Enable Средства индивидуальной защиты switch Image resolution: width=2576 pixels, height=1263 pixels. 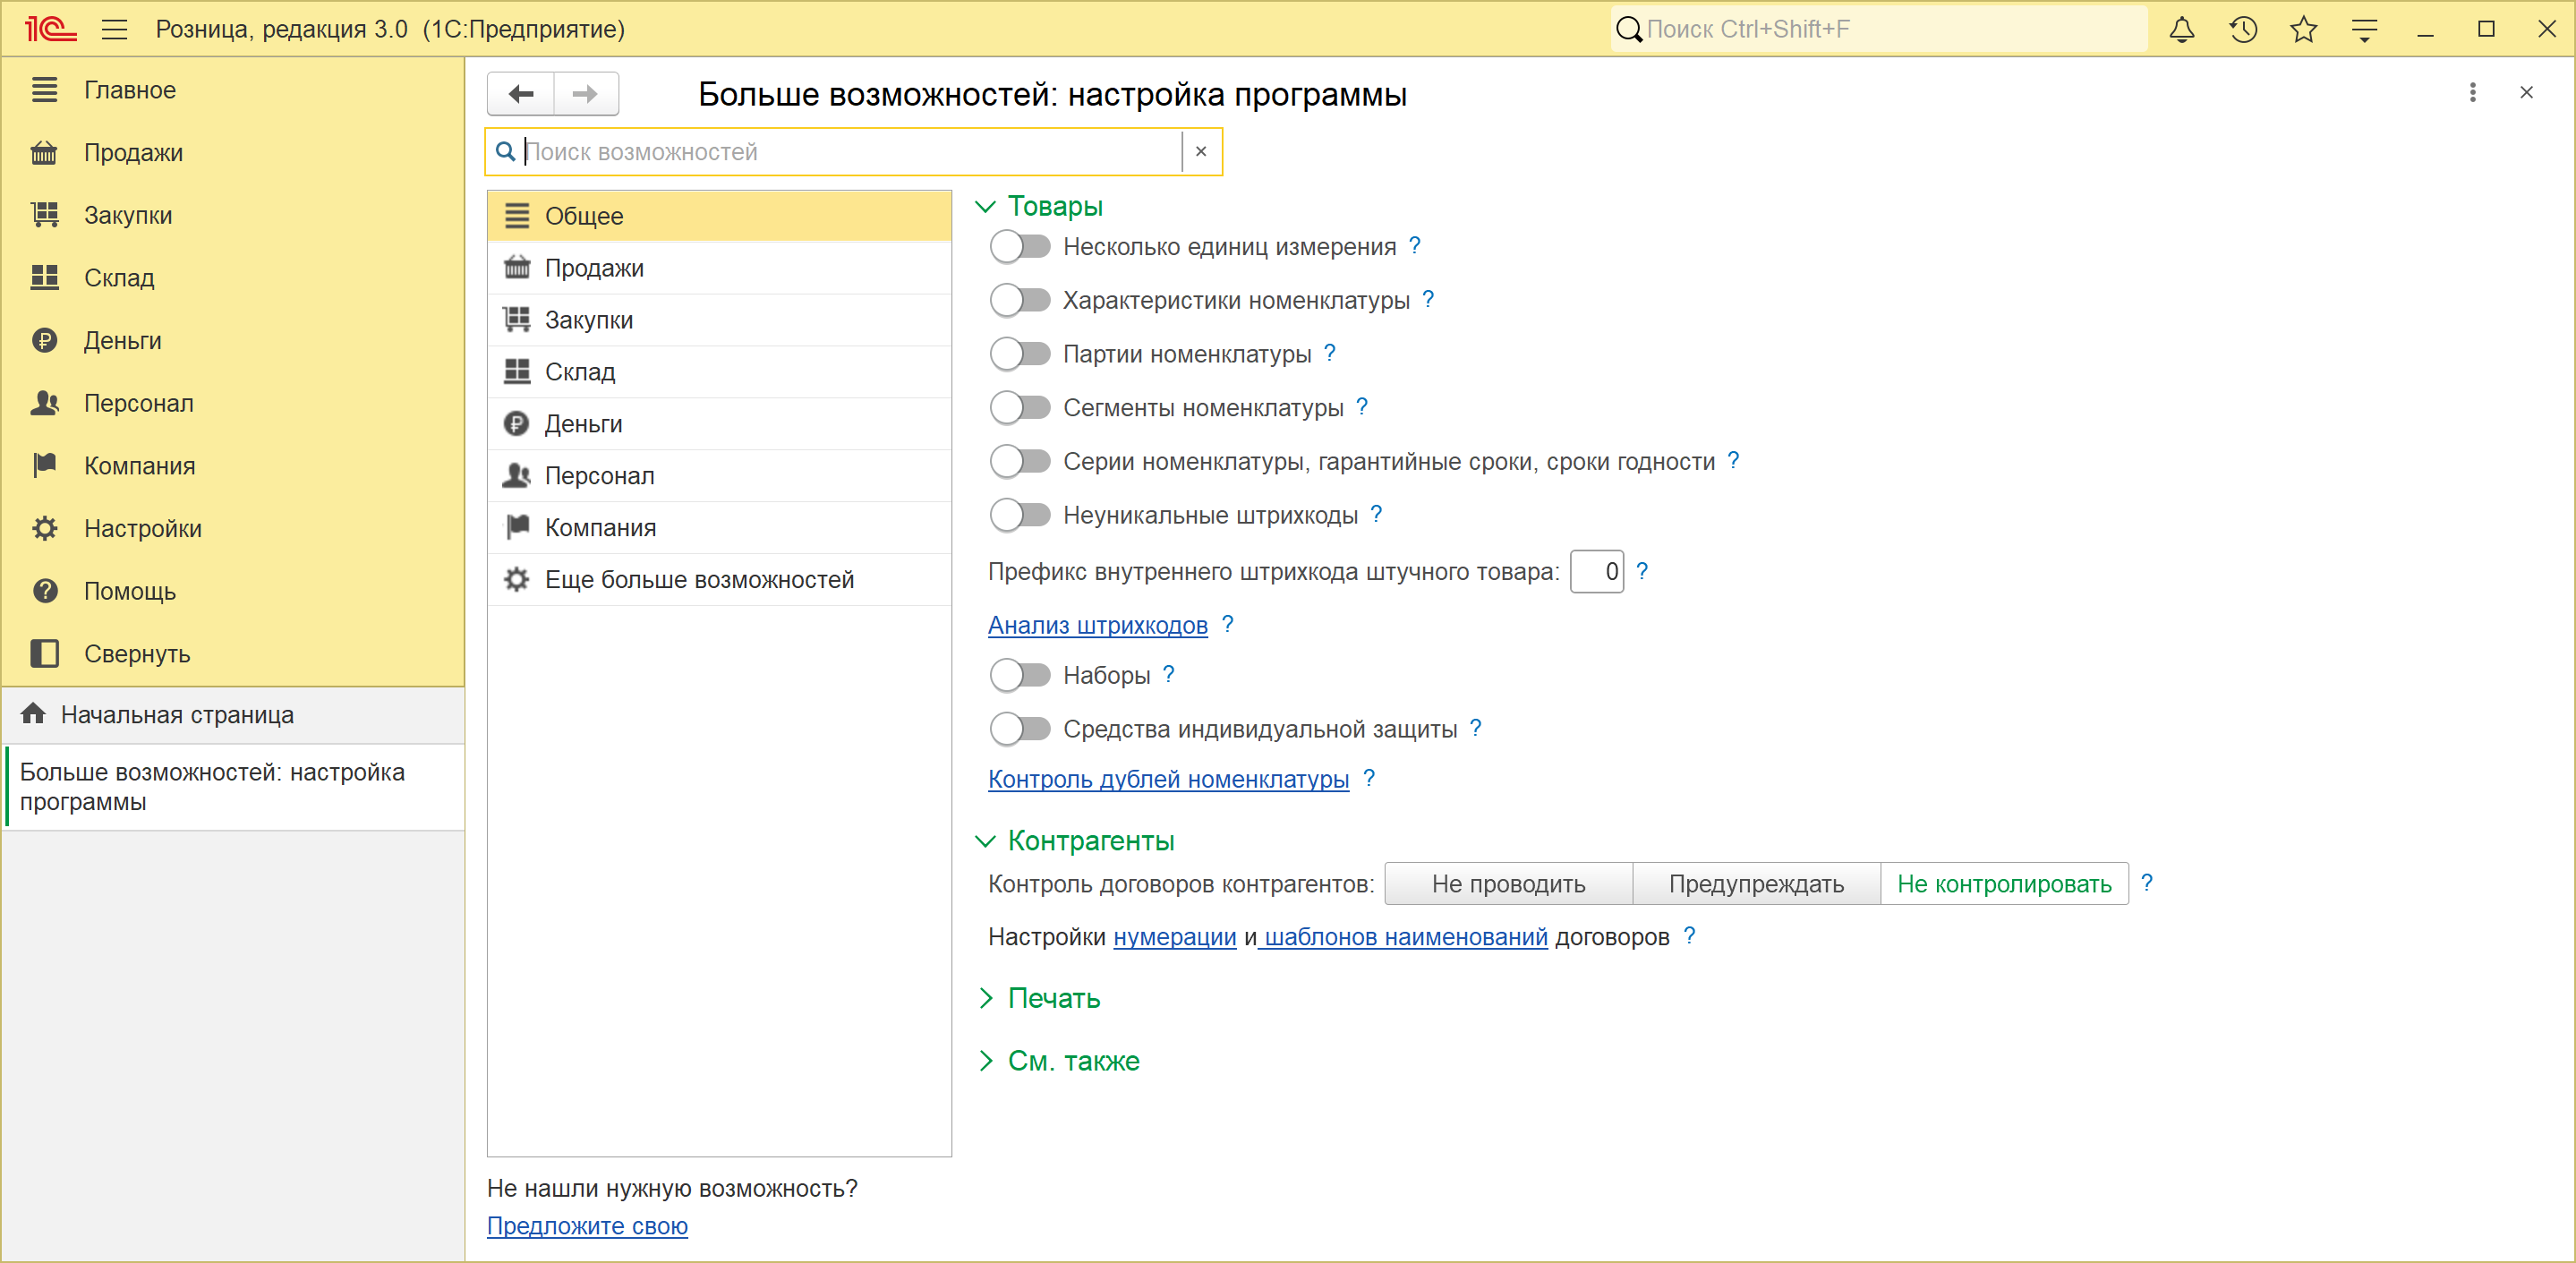(x=1020, y=729)
